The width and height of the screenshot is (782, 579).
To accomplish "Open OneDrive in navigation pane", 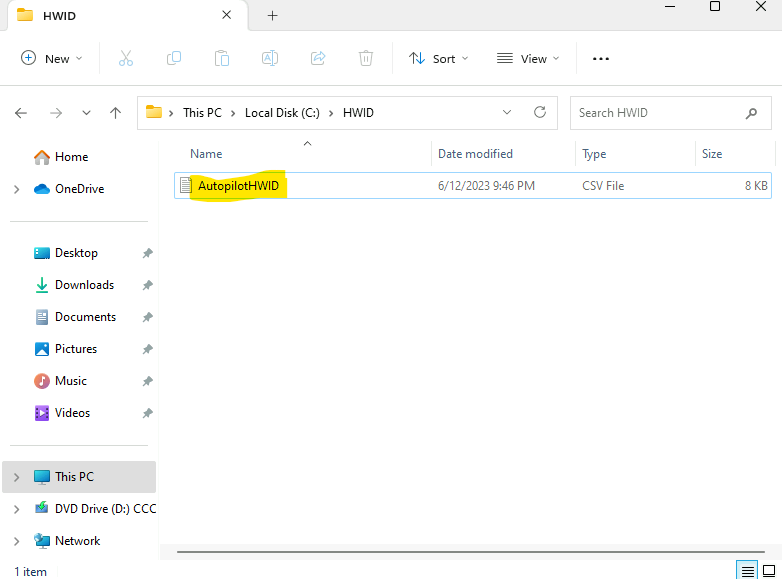I will (79, 189).
